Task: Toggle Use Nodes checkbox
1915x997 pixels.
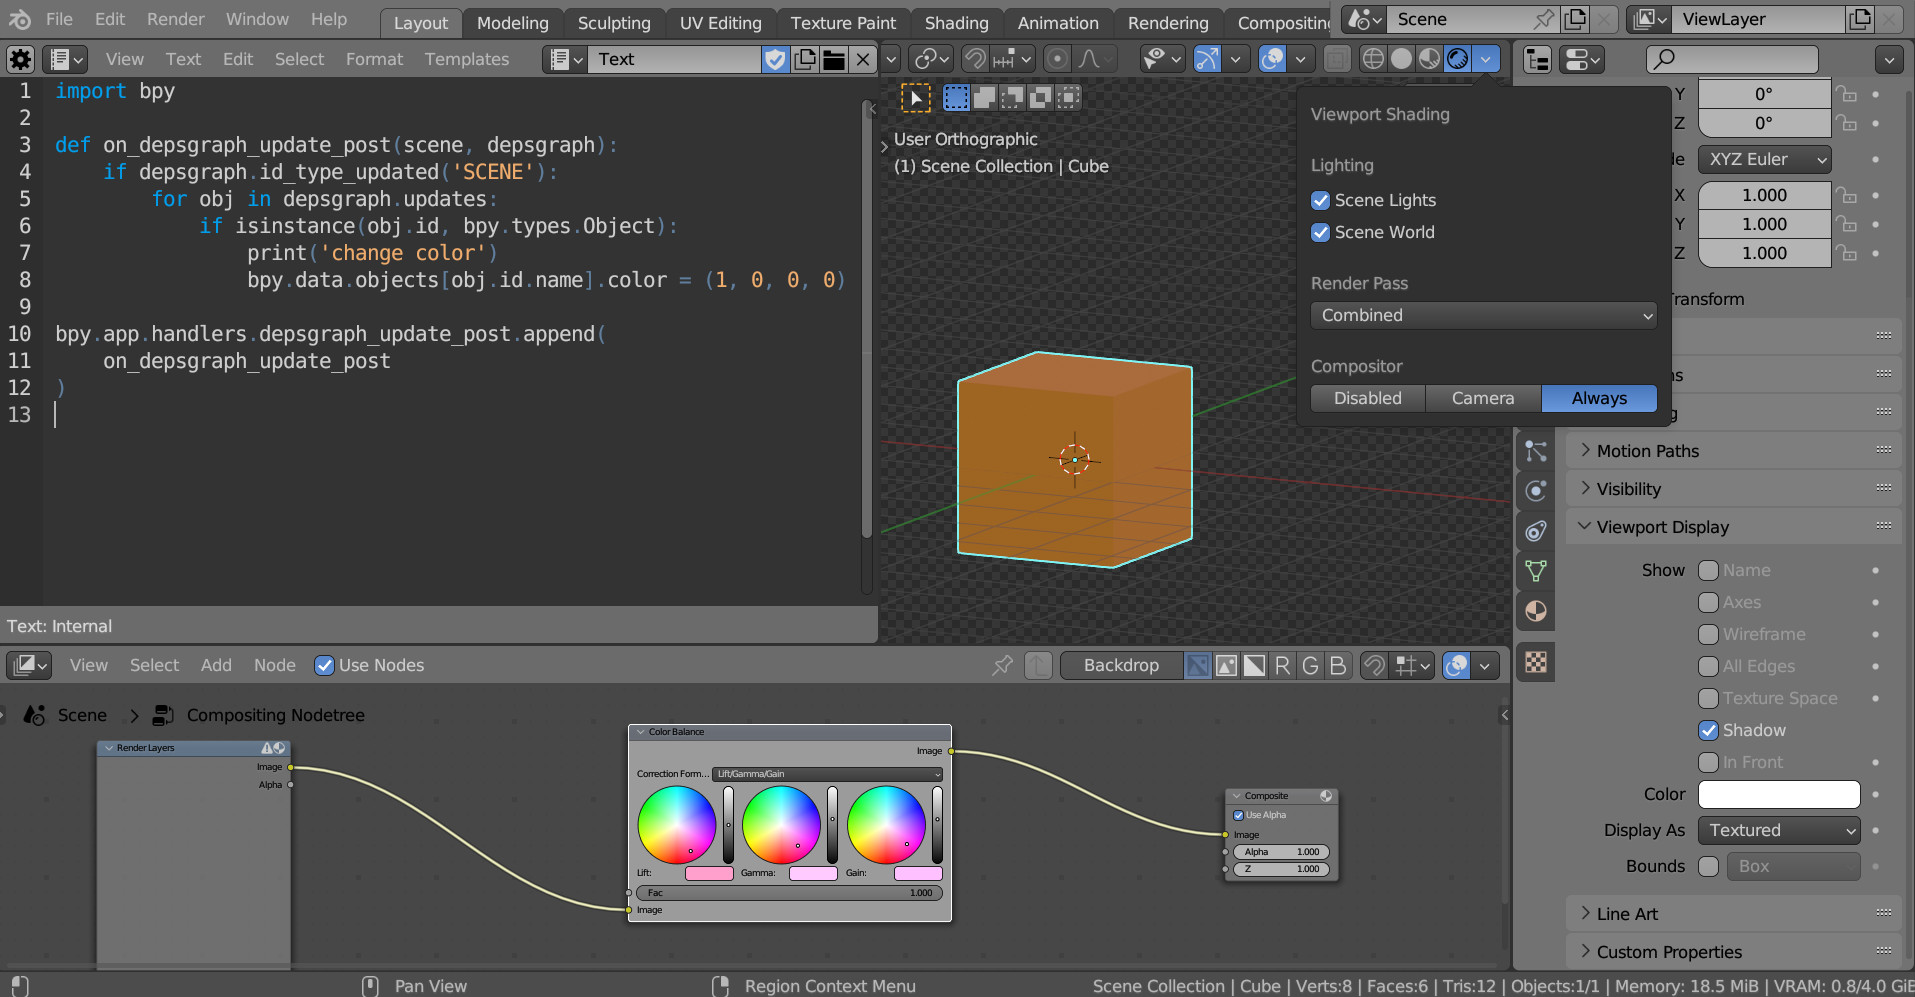Action: pyautogui.click(x=324, y=666)
